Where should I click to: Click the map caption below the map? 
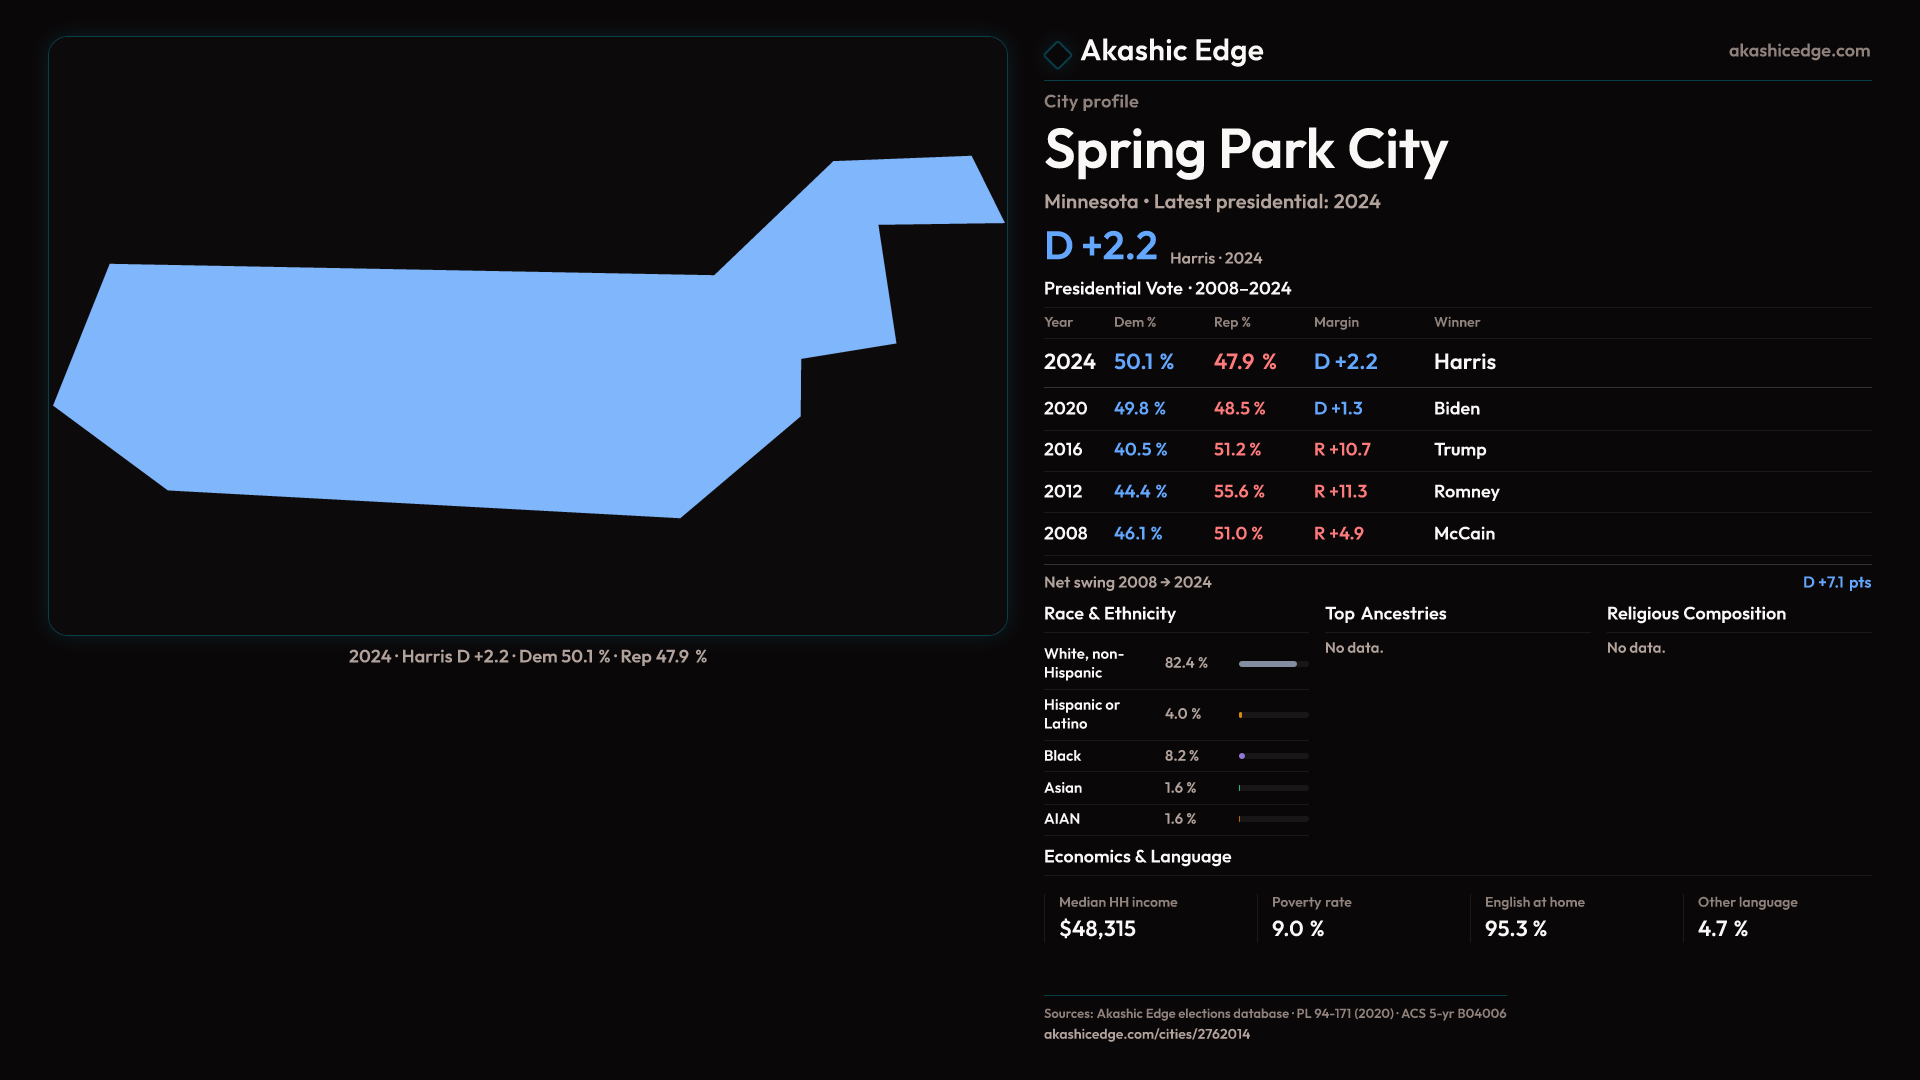coord(527,657)
